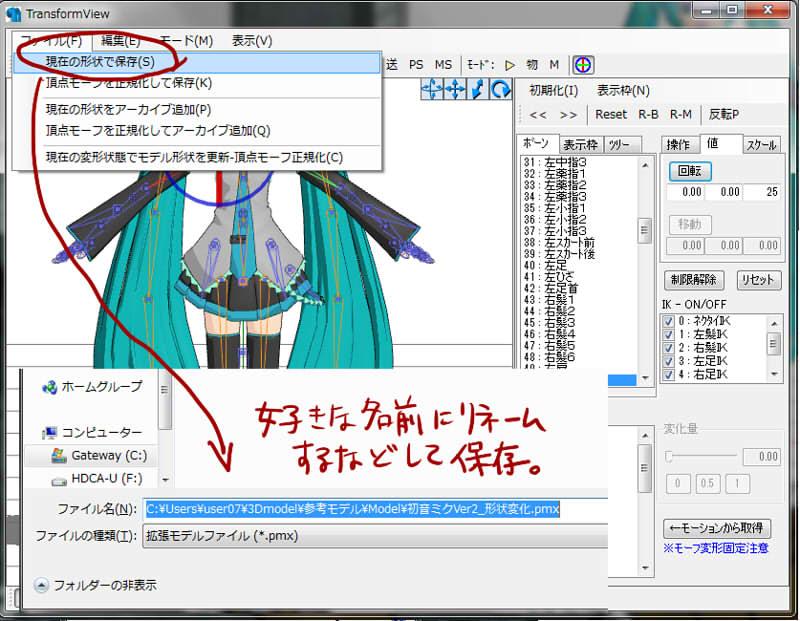Open the 表示(V) menu
The width and height of the screenshot is (800, 621).
click(252, 40)
